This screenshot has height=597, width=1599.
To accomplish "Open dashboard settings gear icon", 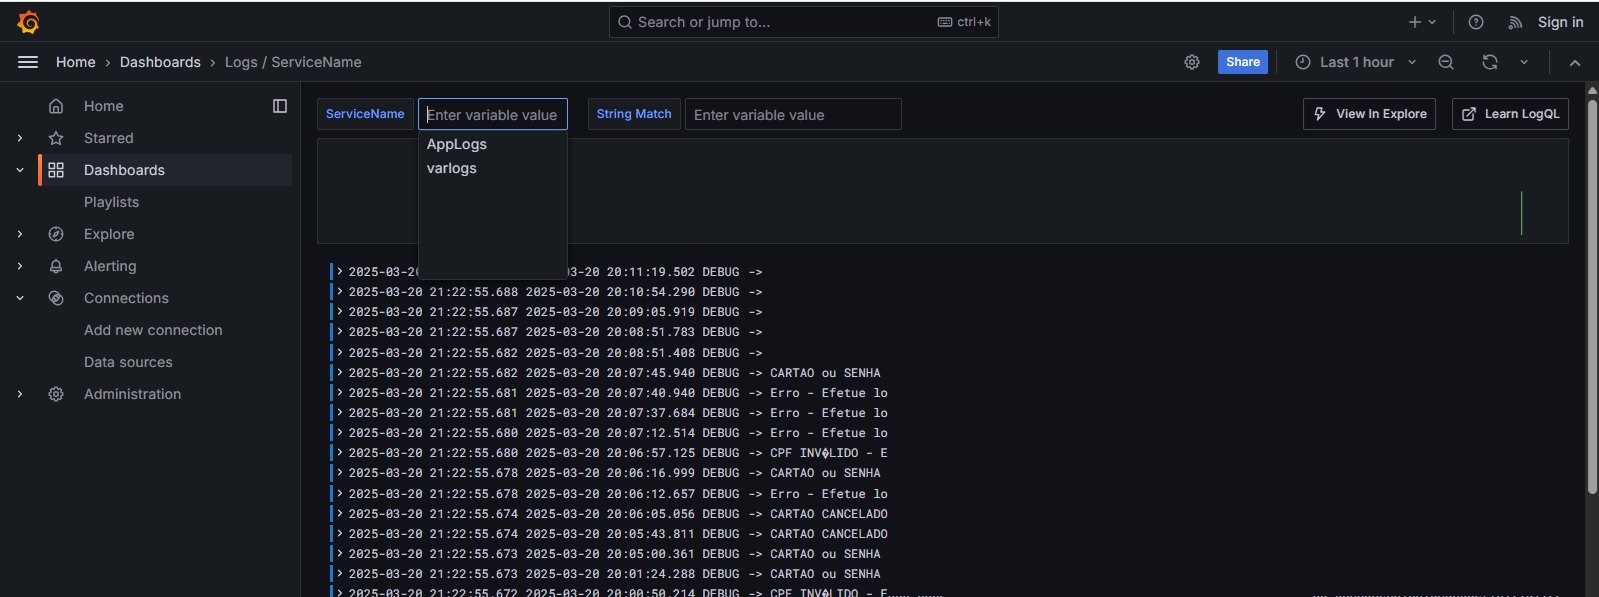I will (1192, 62).
